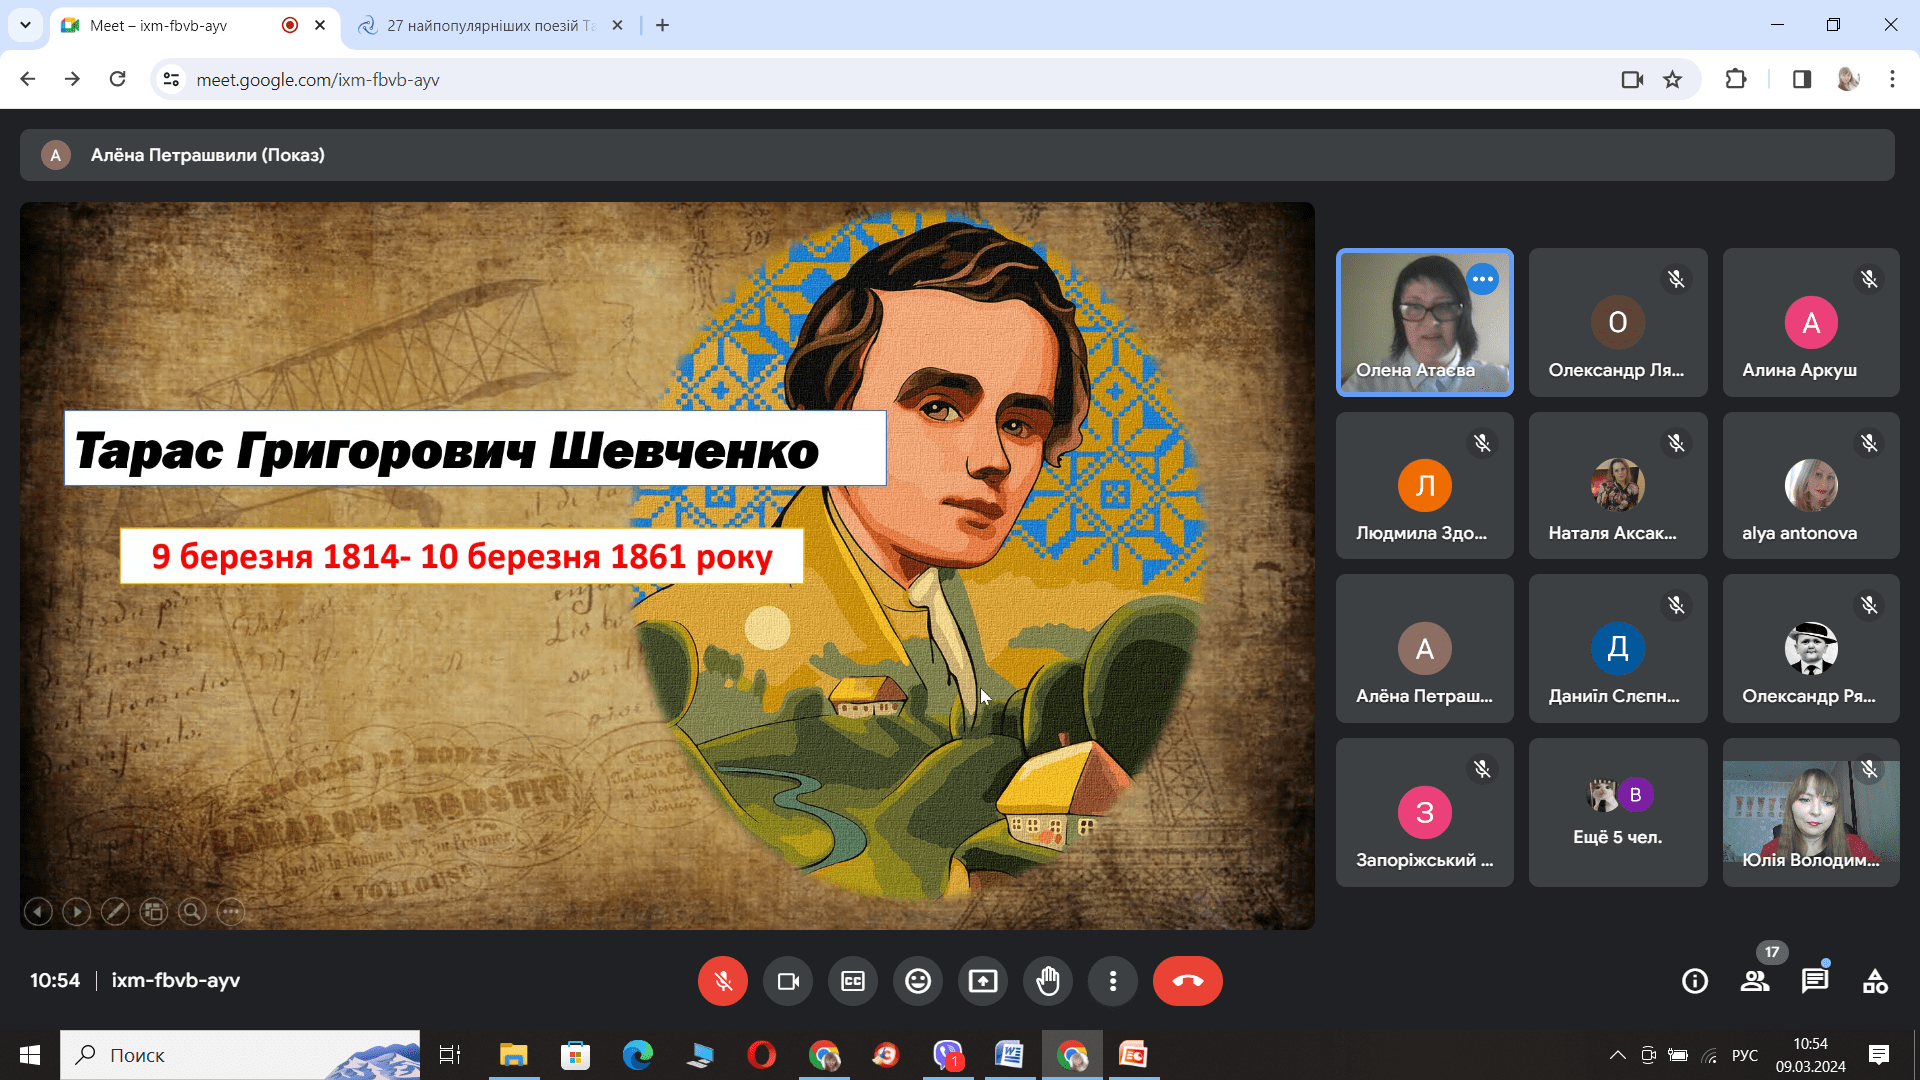Advance to next slide in presentation
Image resolution: width=1920 pixels, height=1080 pixels.
pyautogui.click(x=77, y=911)
